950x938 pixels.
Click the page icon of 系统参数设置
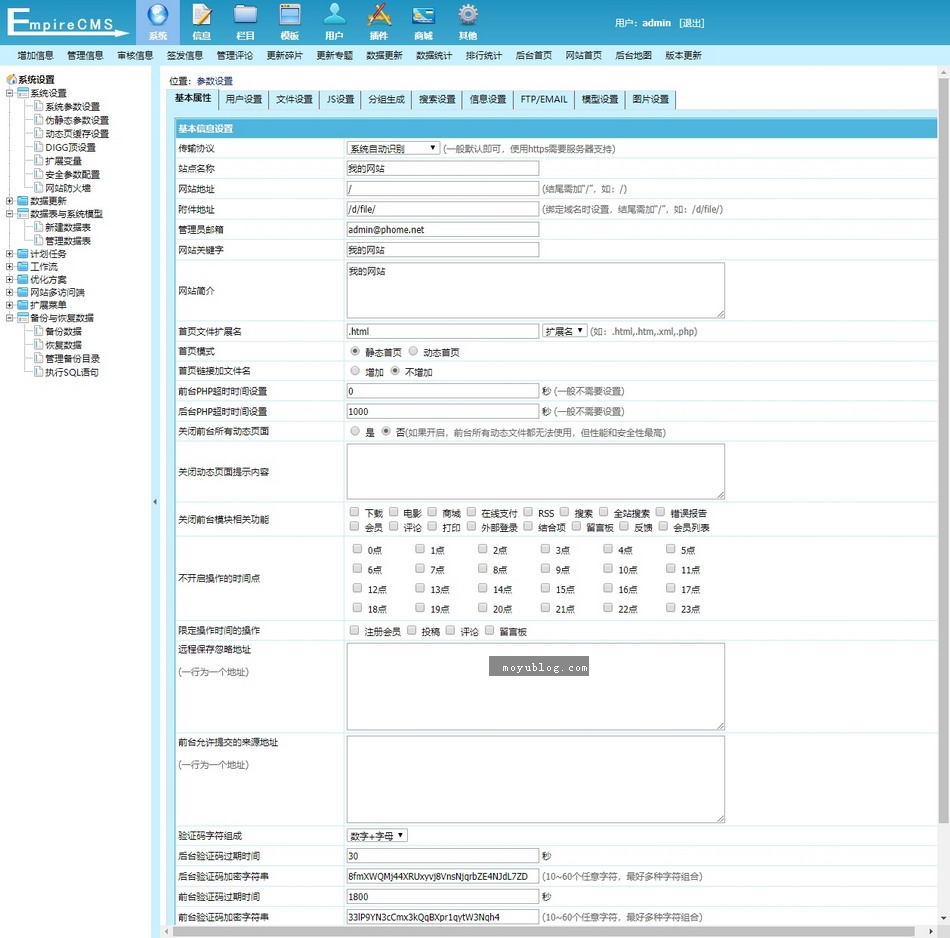(39, 106)
